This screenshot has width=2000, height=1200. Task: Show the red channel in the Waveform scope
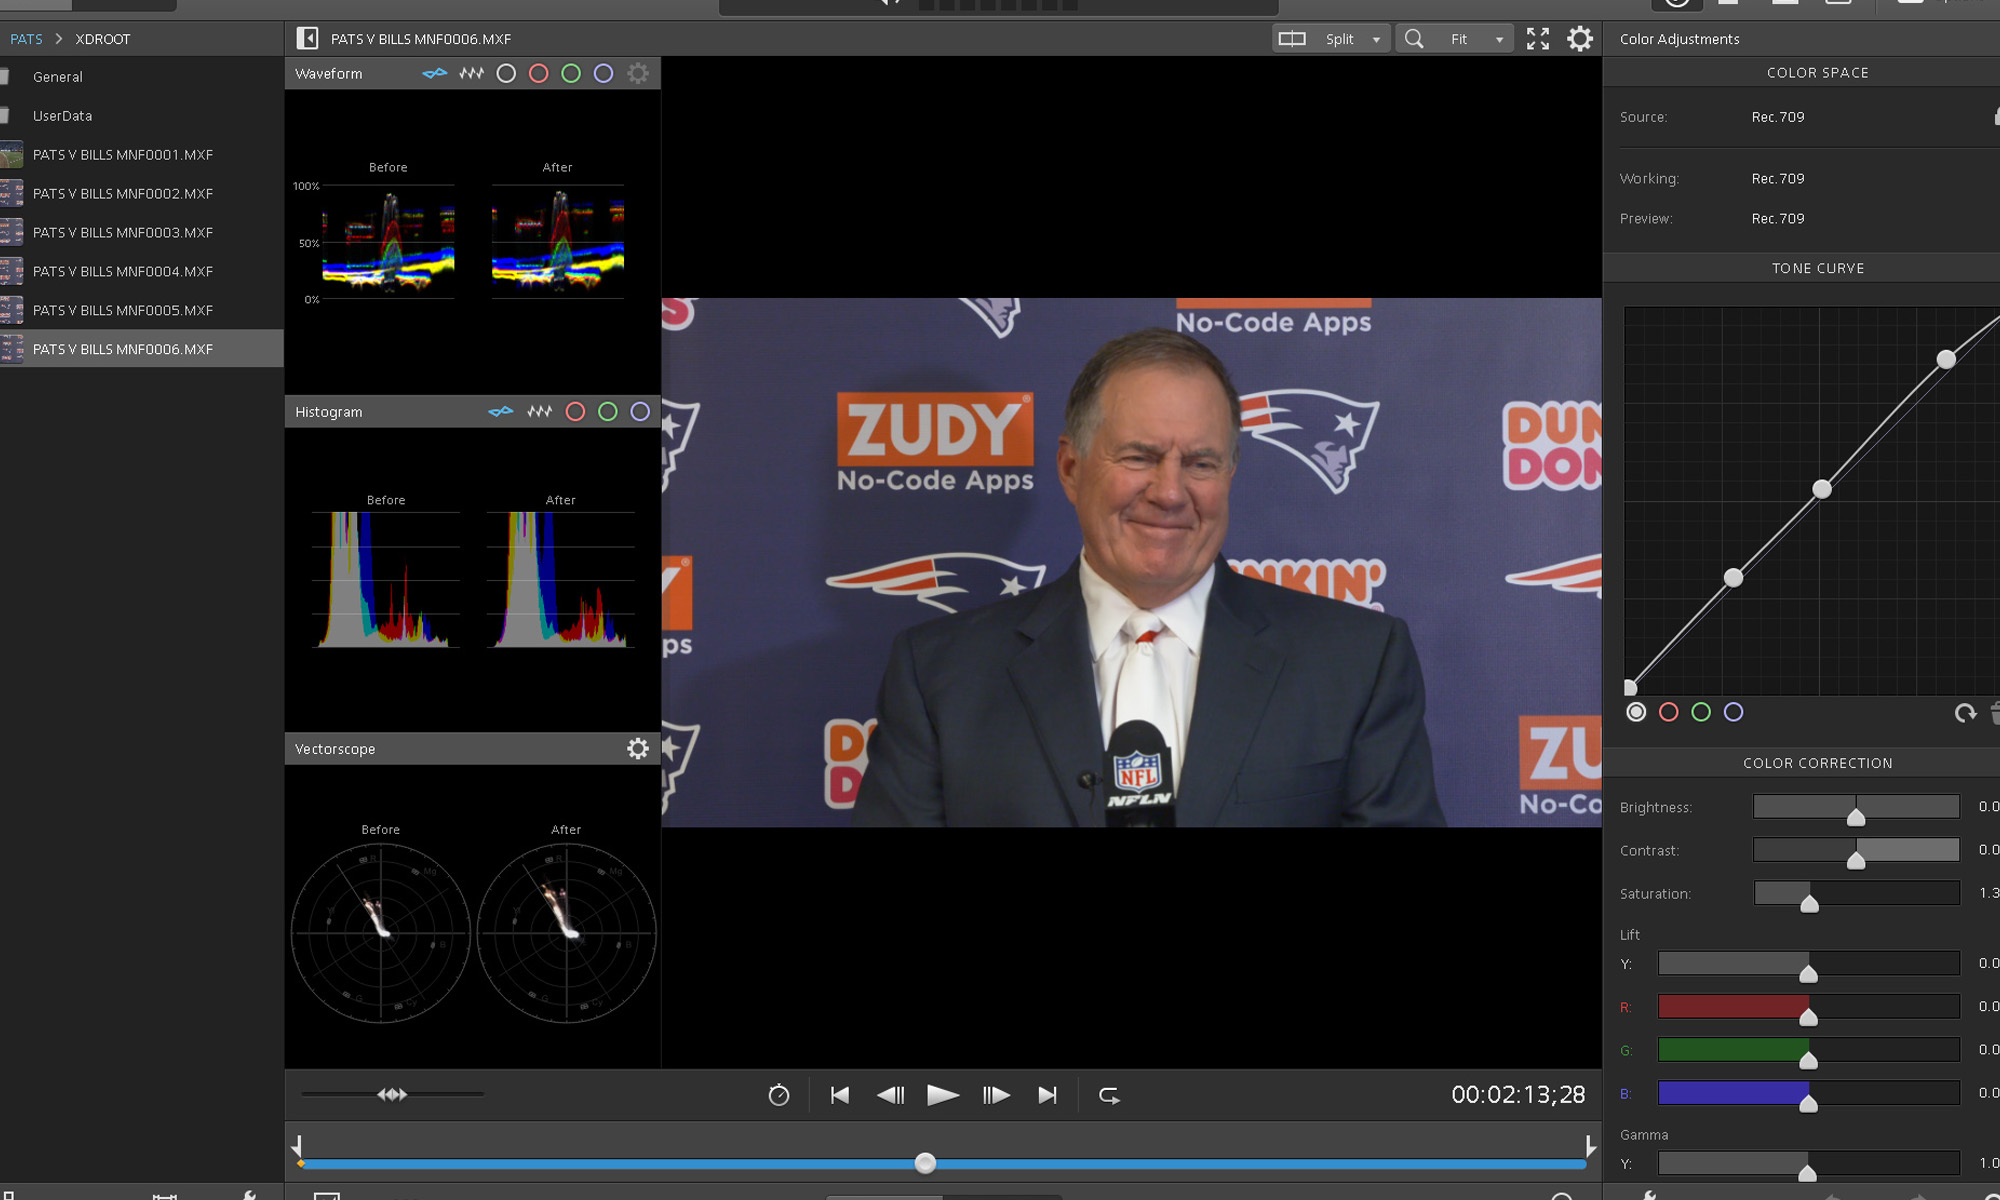[539, 73]
